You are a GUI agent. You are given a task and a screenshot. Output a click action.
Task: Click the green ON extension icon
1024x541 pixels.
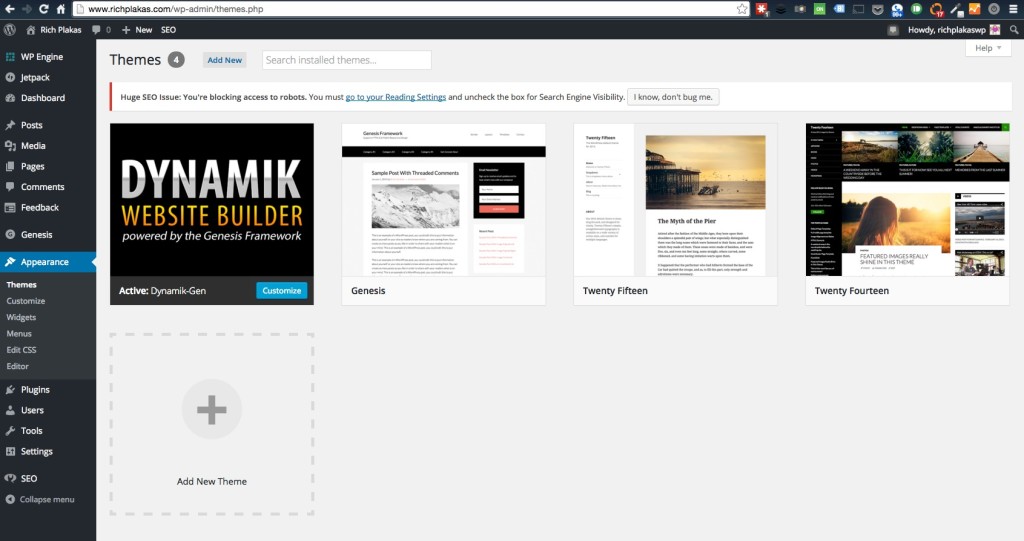coord(819,8)
